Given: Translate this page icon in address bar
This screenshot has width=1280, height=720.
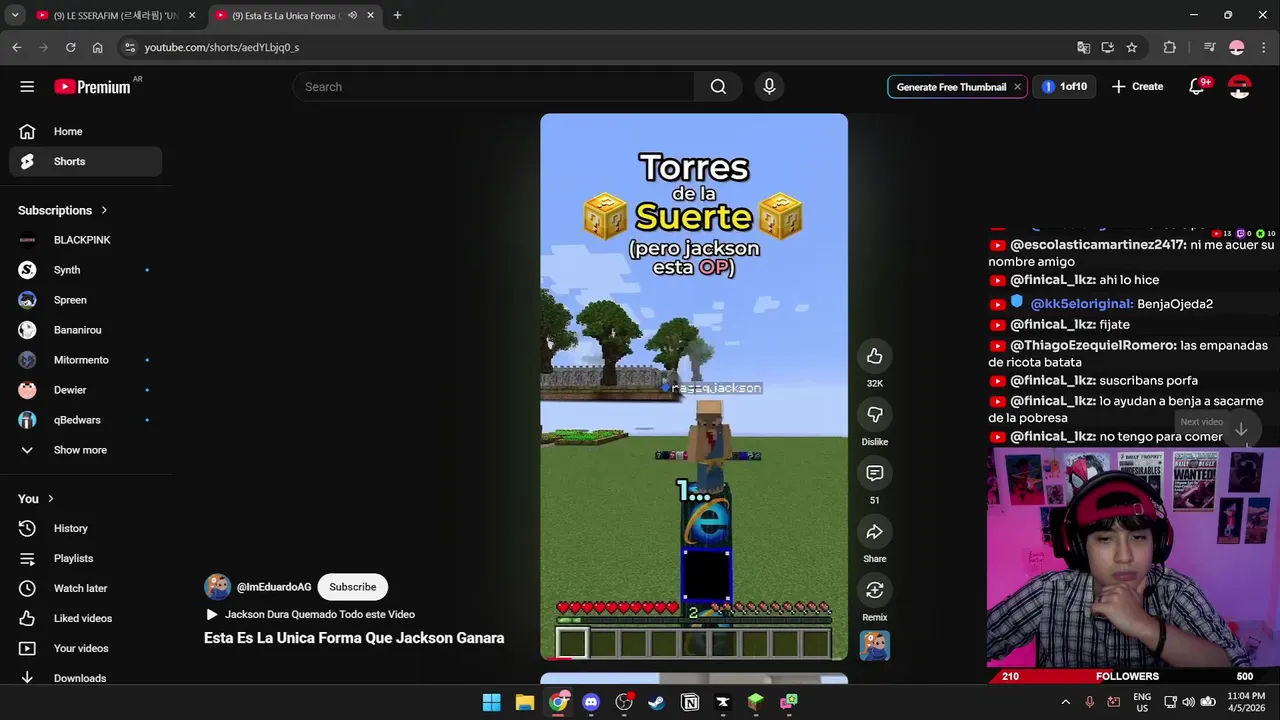Looking at the screenshot, I should (x=1083, y=47).
